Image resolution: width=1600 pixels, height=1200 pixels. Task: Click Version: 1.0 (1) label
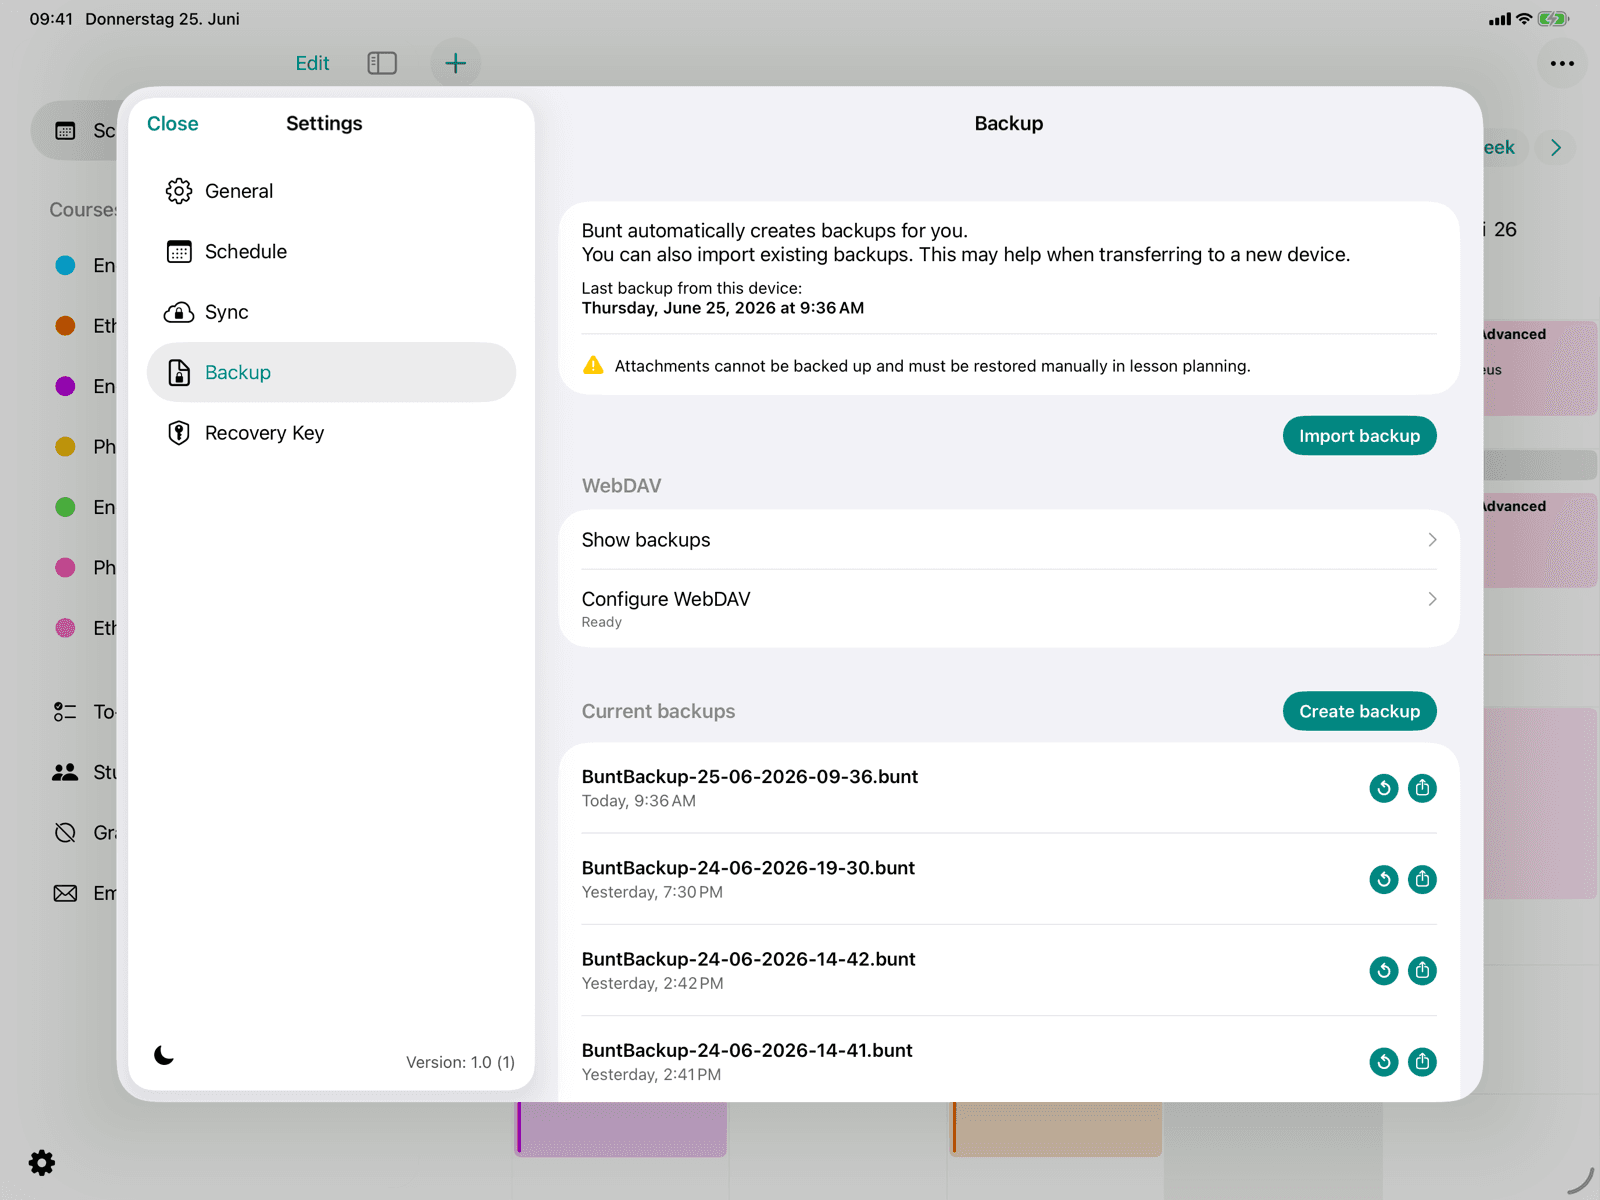pyautogui.click(x=460, y=1062)
